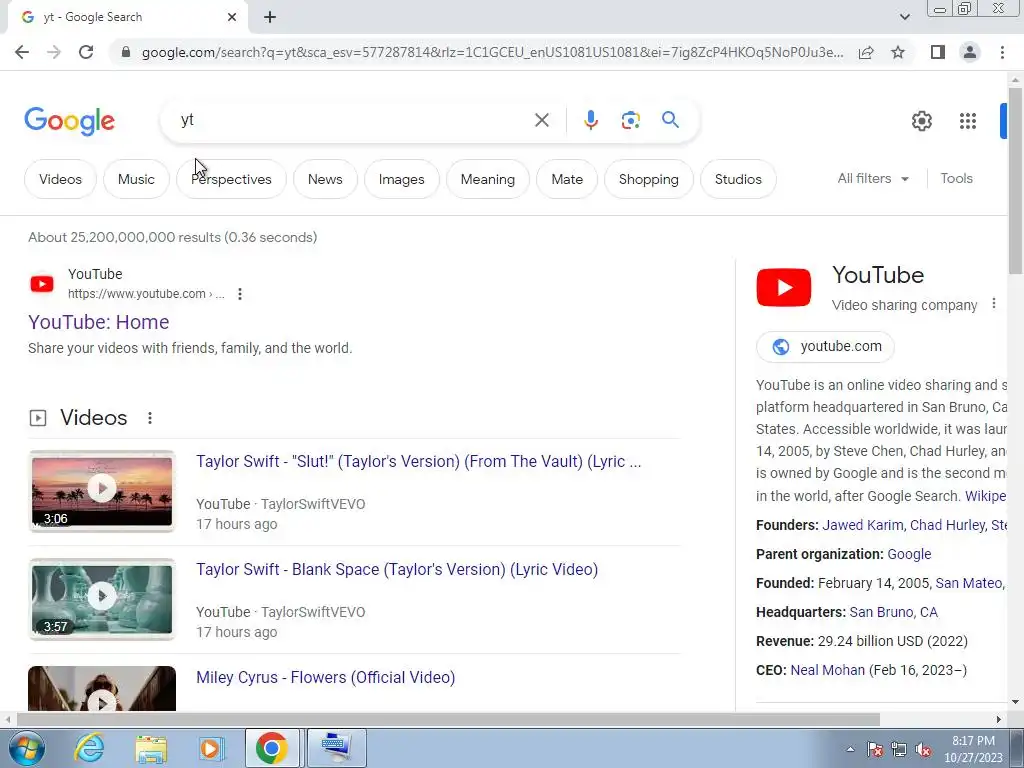Select the Meaning filter chip
This screenshot has height=768, width=1024.
pos(488,179)
